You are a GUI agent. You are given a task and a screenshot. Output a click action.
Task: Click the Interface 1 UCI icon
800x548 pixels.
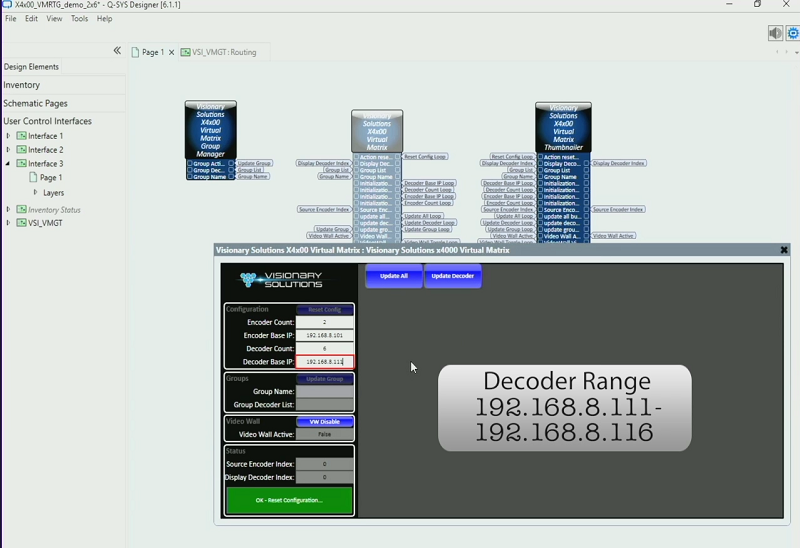(x=21, y=136)
